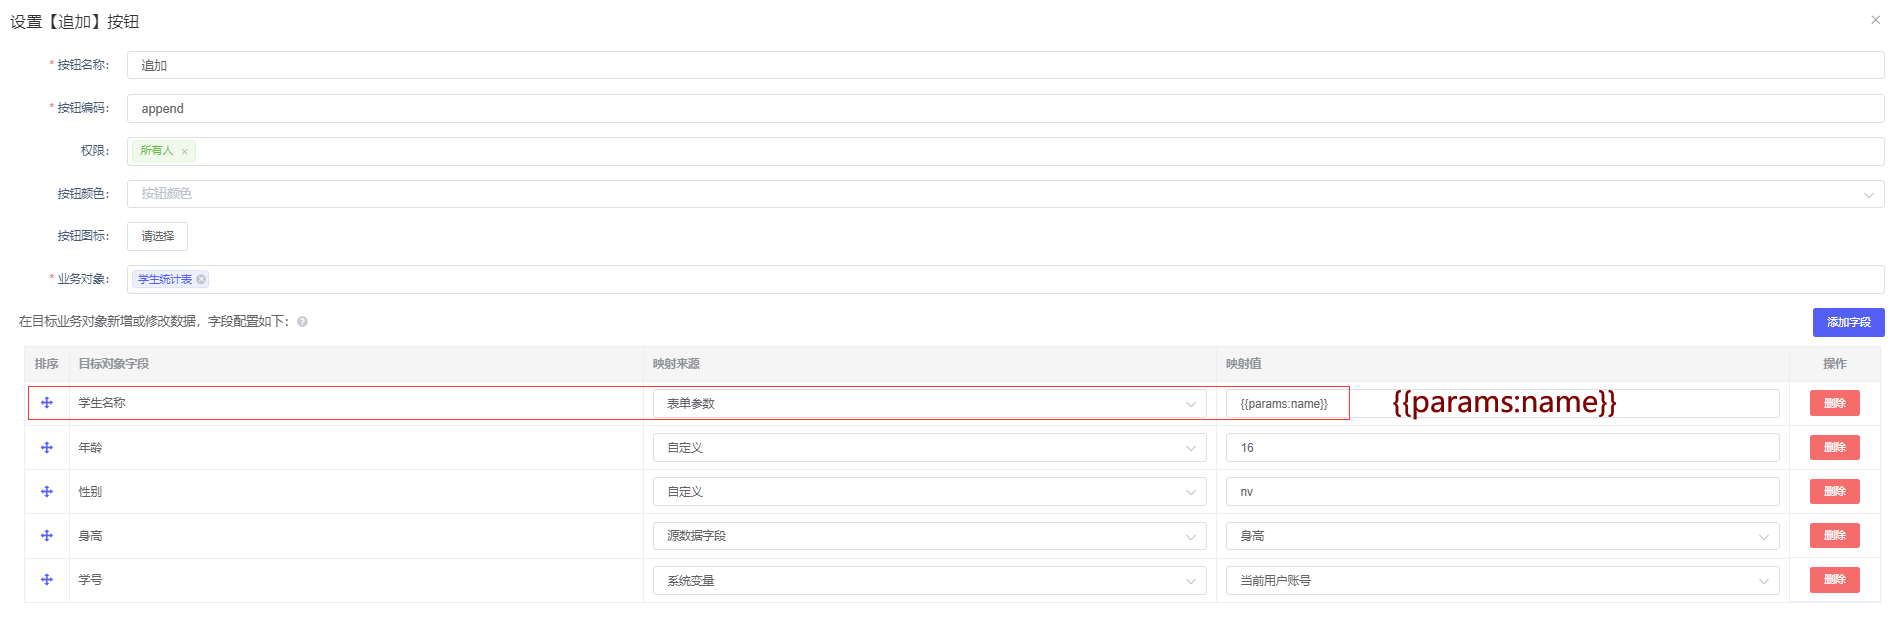Click drag handle icon for 学号 row
The height and width of the screenshot is (625, 1904).
tap(47, 580)
